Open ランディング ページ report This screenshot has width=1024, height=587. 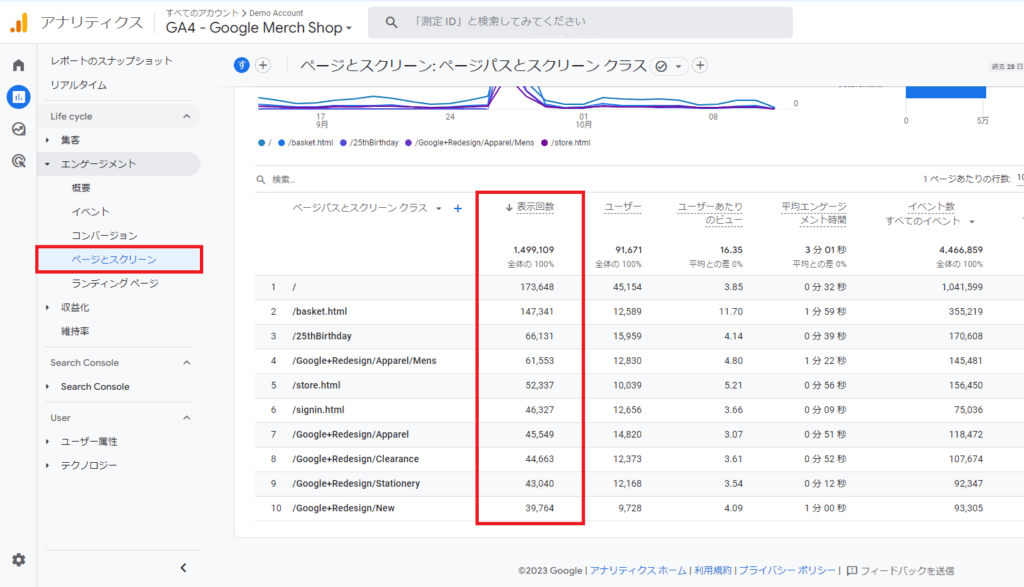pyautogui.click(x=115, y=283)
